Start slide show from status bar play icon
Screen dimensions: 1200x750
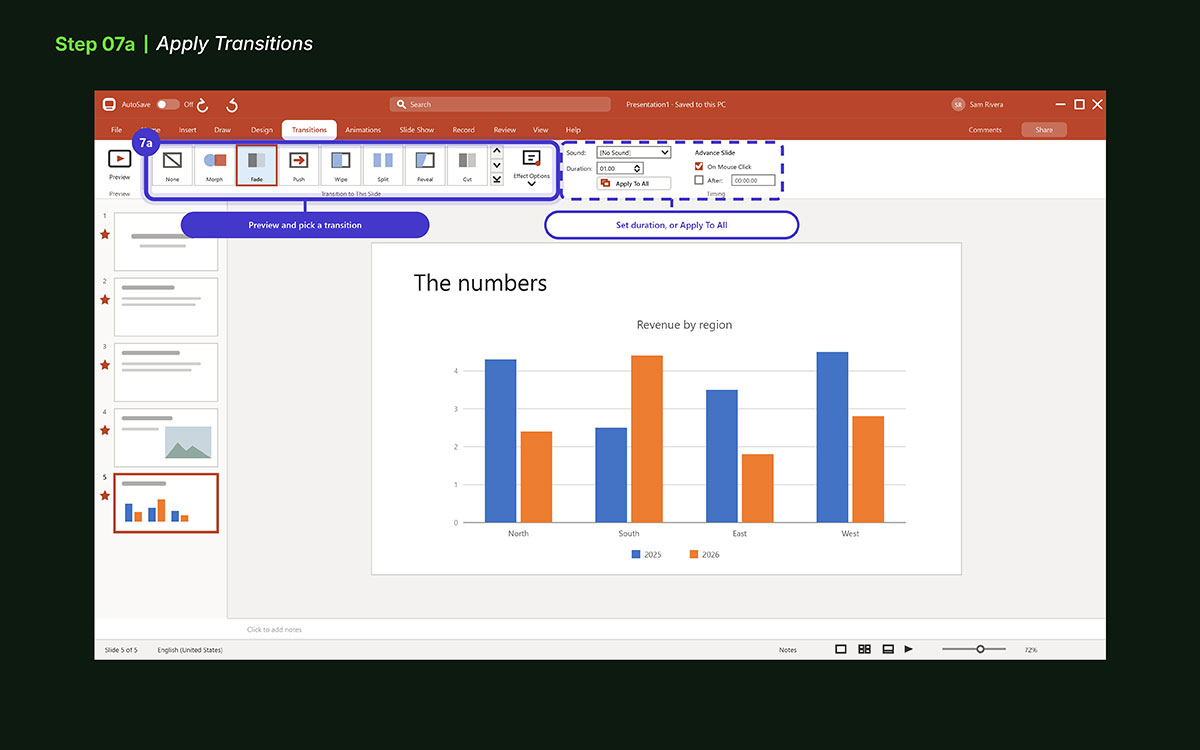909,649
